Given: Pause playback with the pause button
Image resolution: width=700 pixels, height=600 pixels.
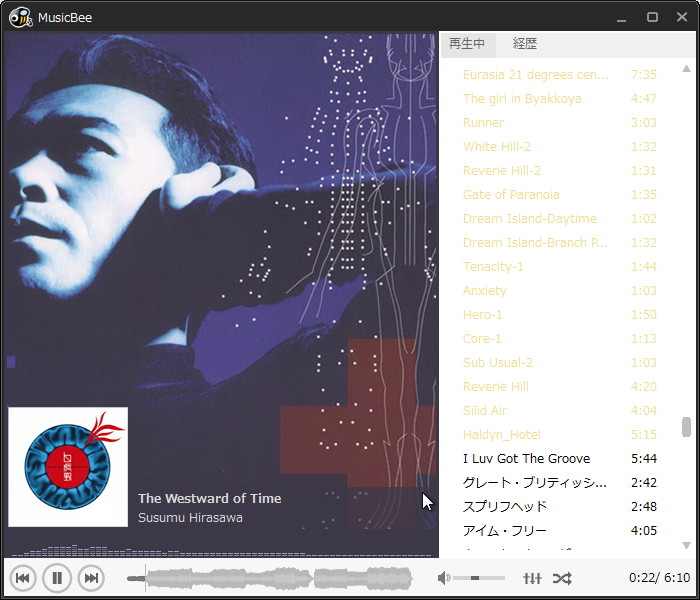Looking at the screenshot, I should 57,578.
